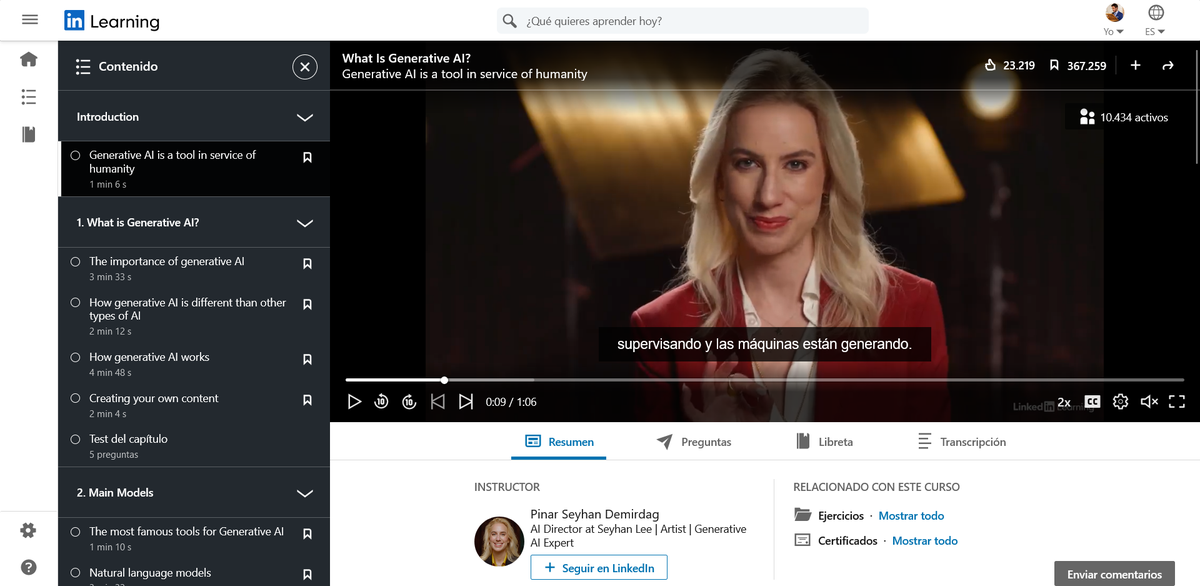This screenshot has width=1200, height=586.
Task: Bookmark 'How generative AI works' lesson
Action: (x=307, y=359)
